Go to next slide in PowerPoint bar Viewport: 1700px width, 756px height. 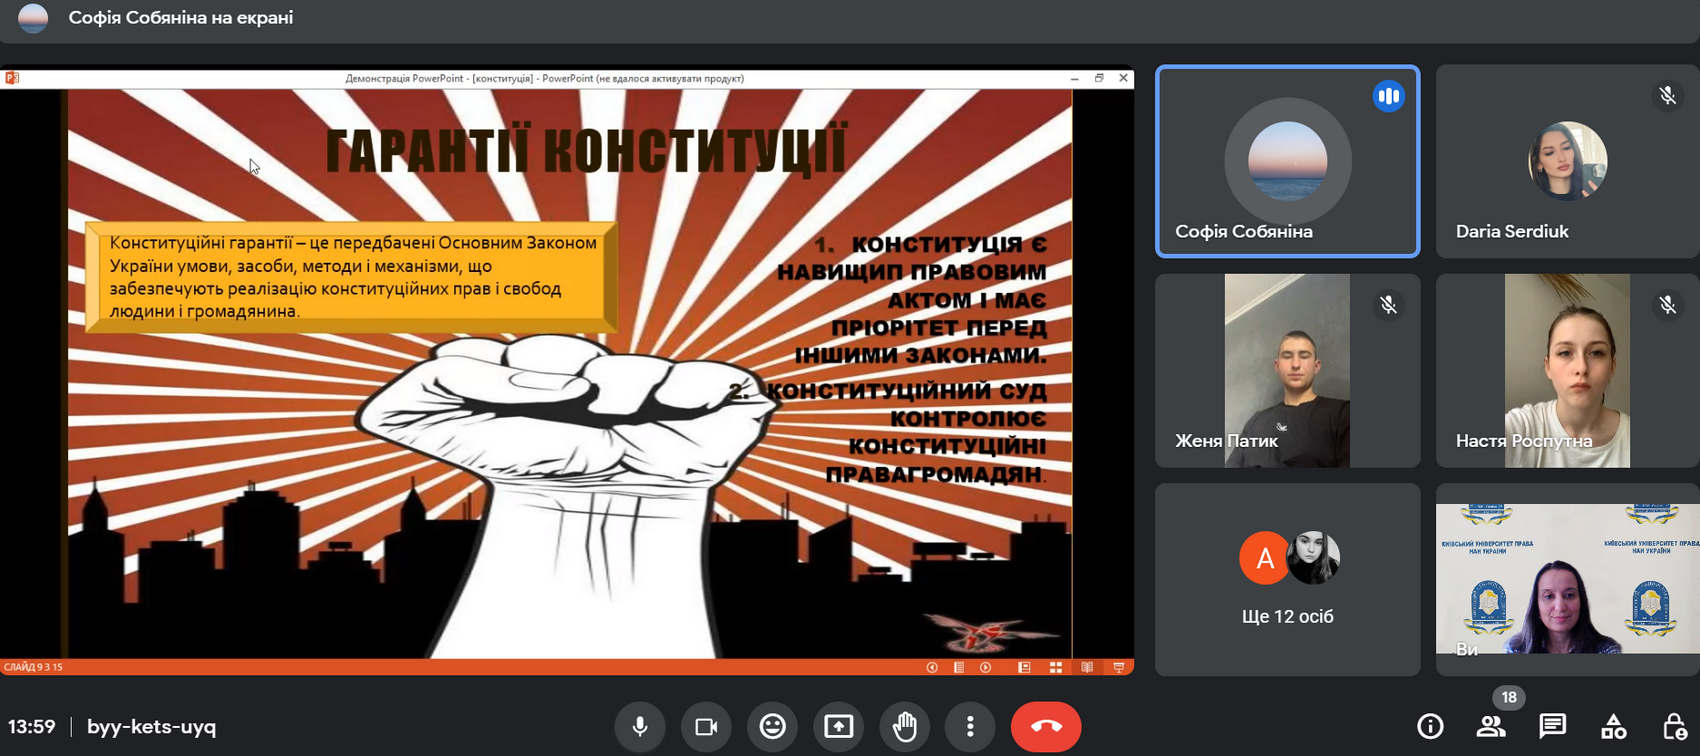point(986,667)
